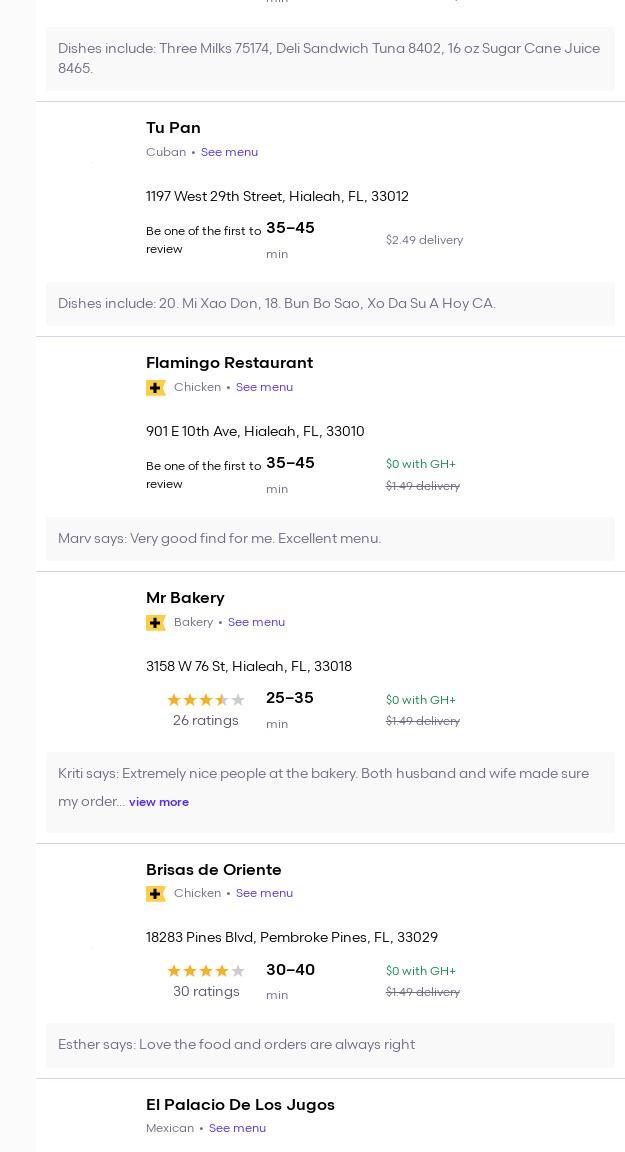The image size is (625, 1152).
Task: Click Marv's review of Flamingo Restaurant
Action: (219, 538)
